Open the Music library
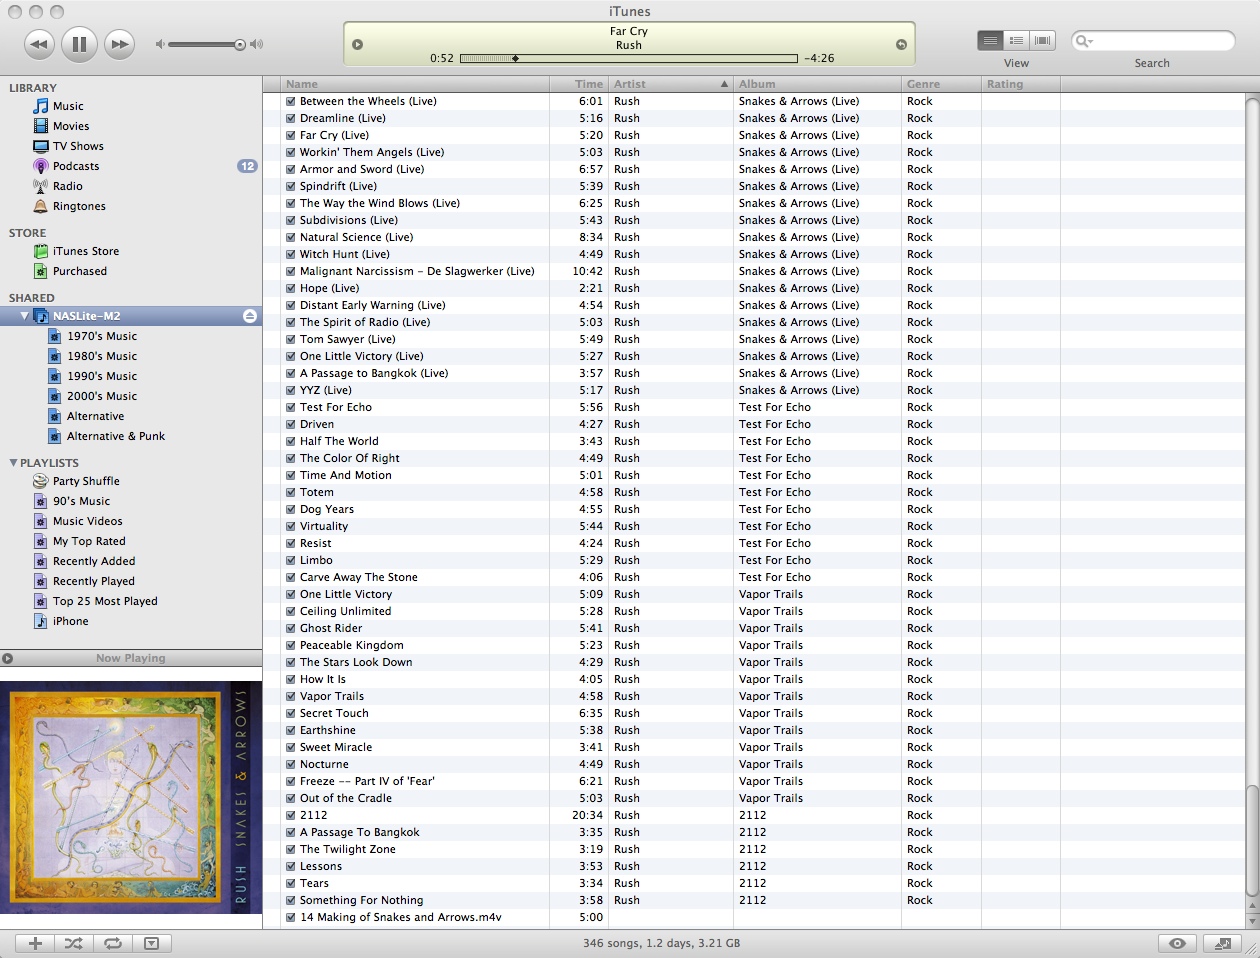1260x958 pixels. 68,106
